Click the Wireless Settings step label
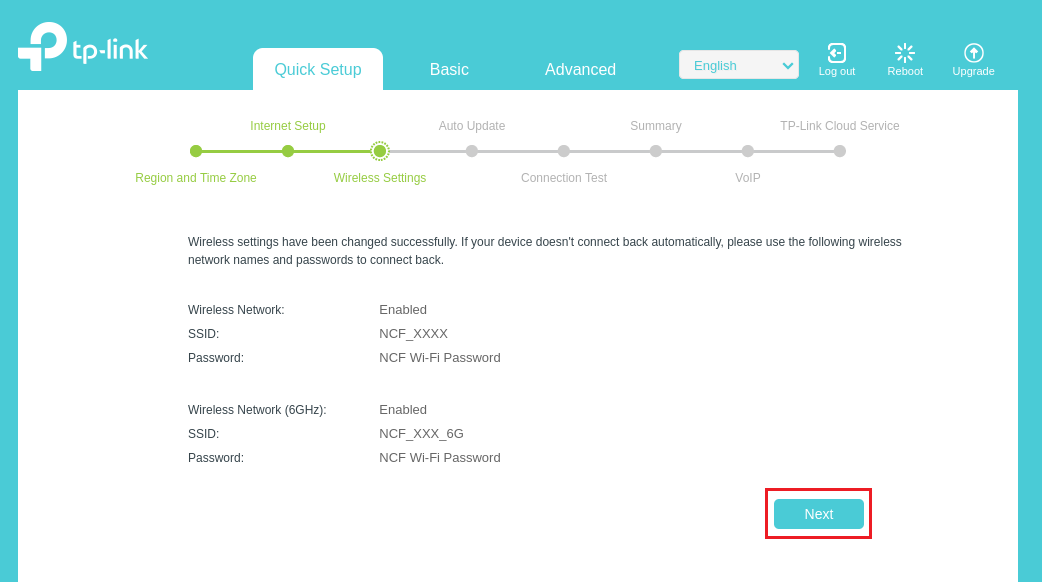 click(x=380, y=178)
